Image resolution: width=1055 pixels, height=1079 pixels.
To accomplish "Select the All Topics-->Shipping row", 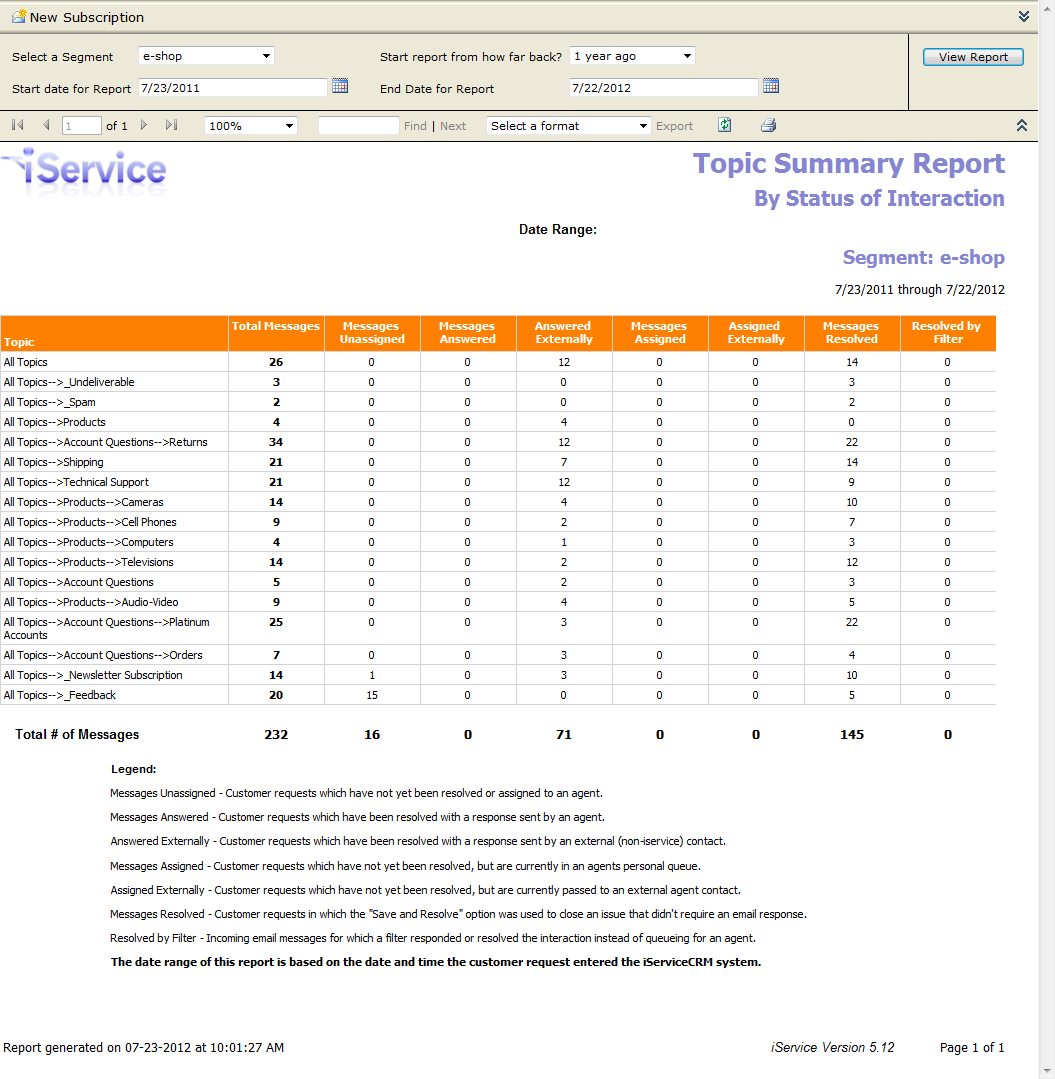I will [x=498, y=462].
